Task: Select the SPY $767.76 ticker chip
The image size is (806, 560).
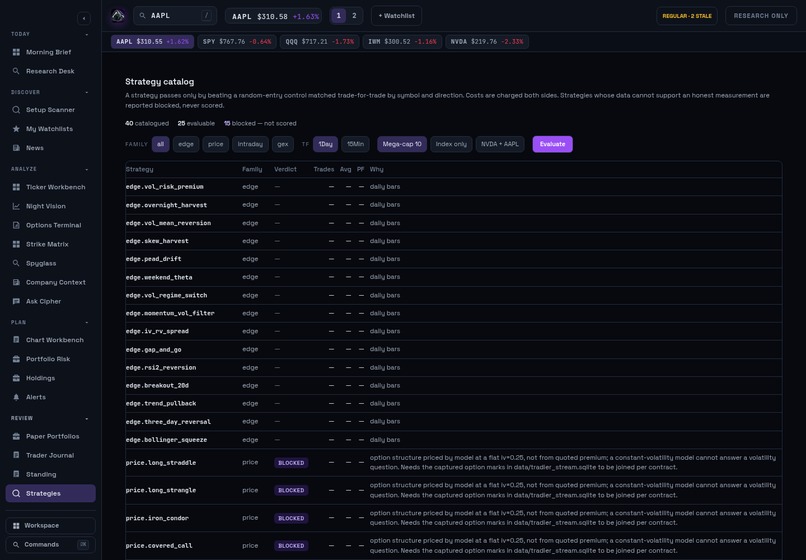Action: tap(237, 42)
